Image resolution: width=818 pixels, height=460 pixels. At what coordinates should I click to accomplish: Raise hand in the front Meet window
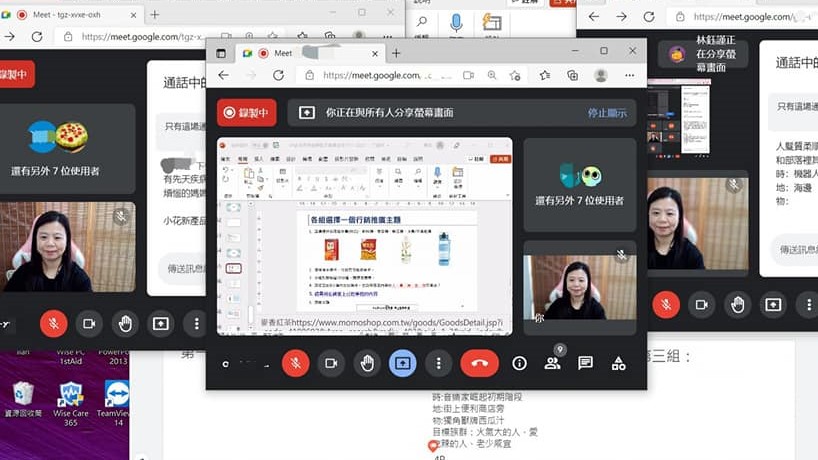[367, 363]
